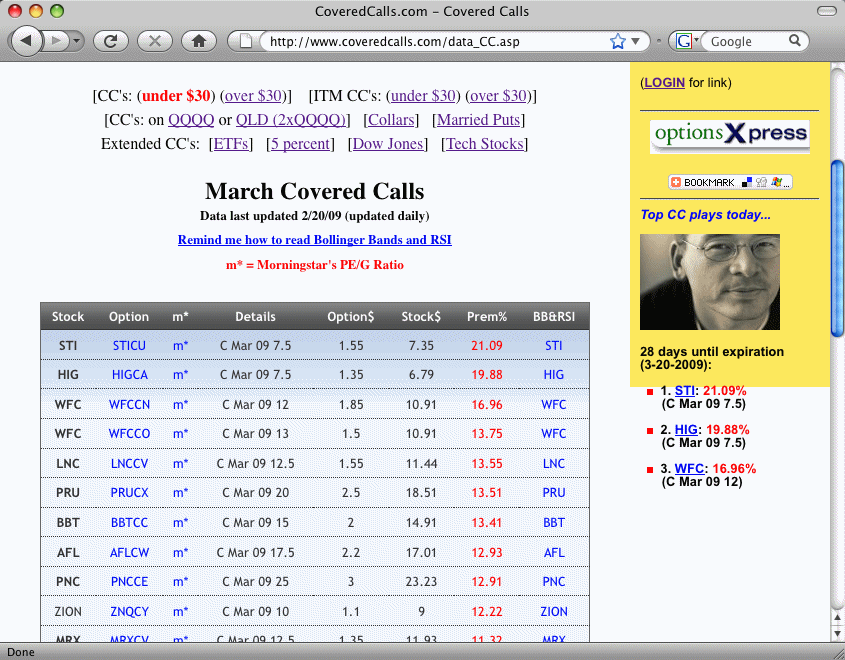
Task: Click the toolbar toggle pill in title bar
Action: coord(826,11)
